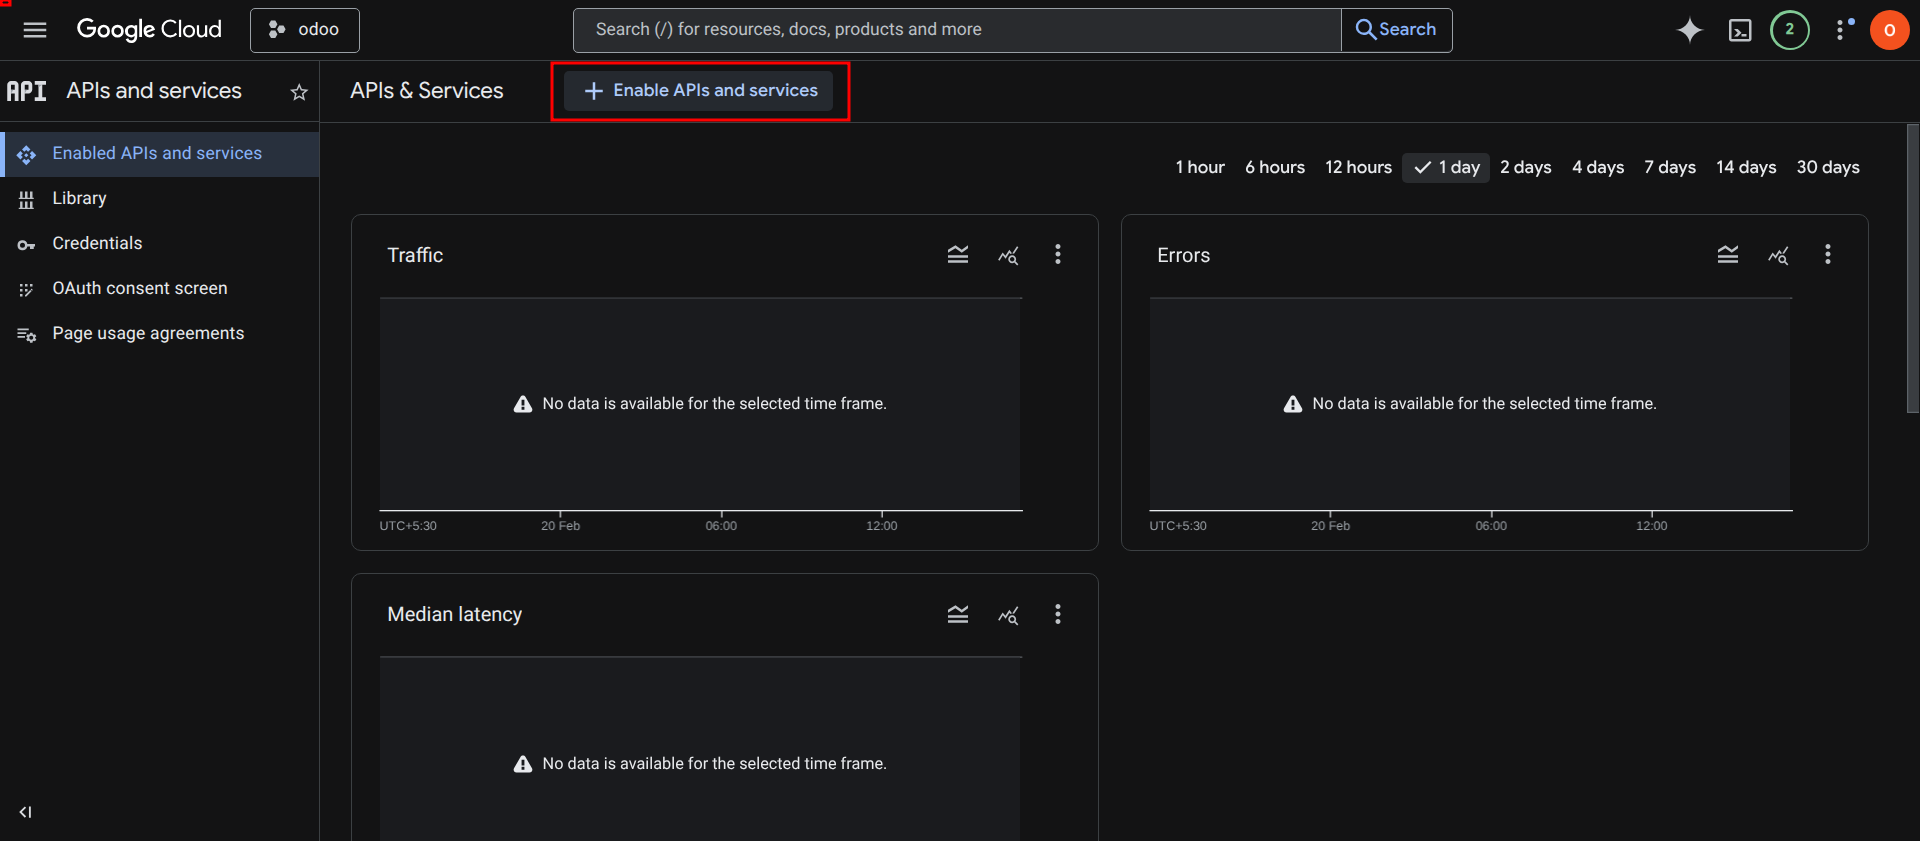The height and width of the screenshot is (841, 1920).
Task: Open the Credentials page
Action: coord(160,244)
